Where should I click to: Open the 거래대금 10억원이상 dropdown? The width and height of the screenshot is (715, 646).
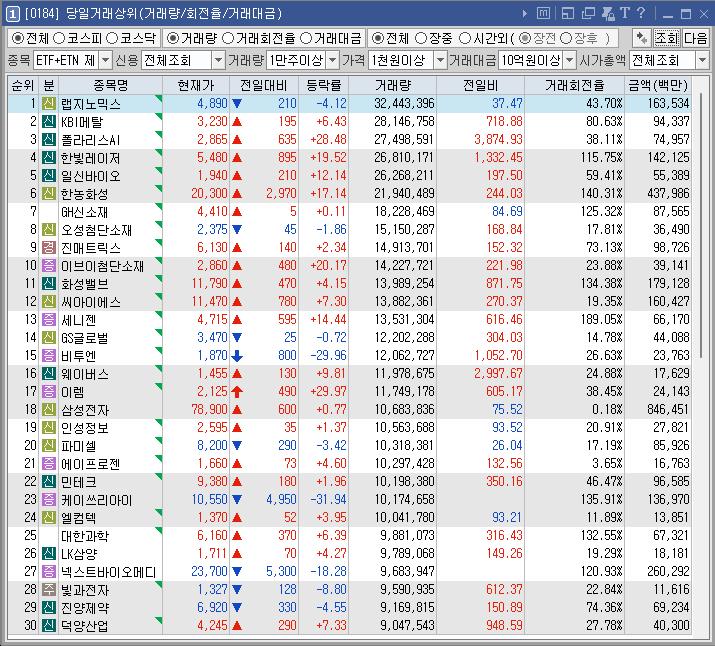click(570, 60)
